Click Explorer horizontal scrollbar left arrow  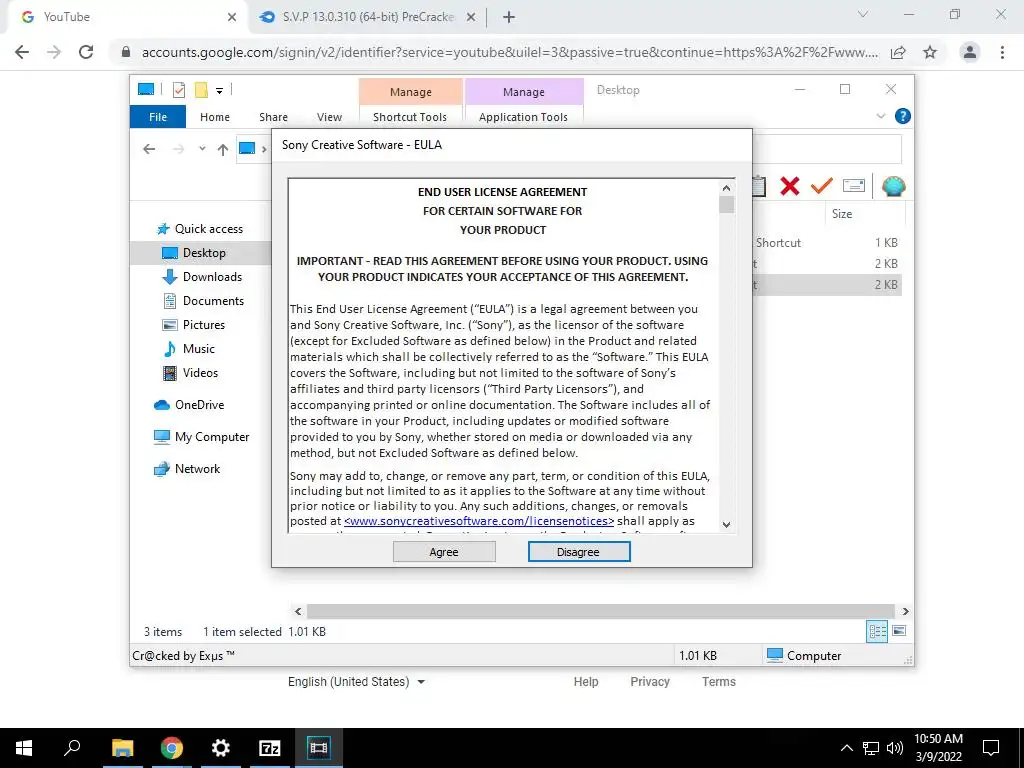(x=298, y=611)
